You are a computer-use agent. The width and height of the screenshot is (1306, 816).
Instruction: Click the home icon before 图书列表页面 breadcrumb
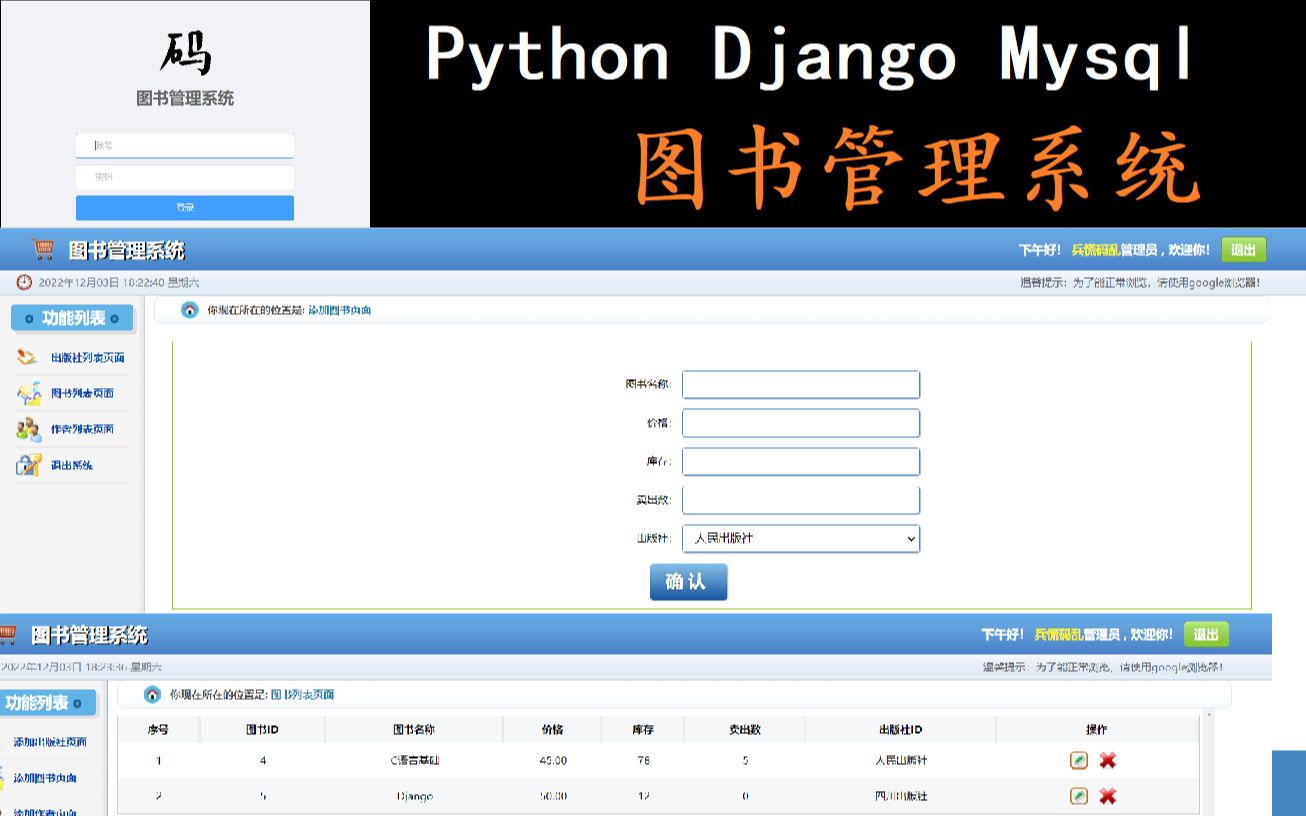click(152, 694)
